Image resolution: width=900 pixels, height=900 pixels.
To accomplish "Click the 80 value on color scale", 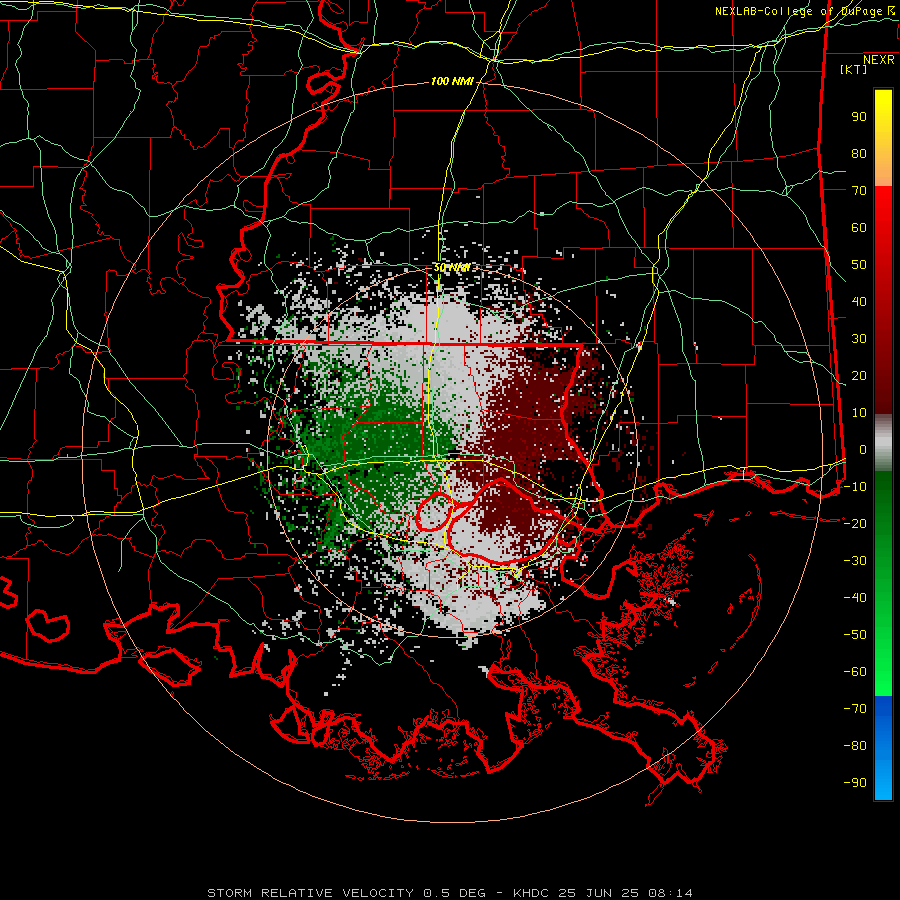I will pos(859,154).
